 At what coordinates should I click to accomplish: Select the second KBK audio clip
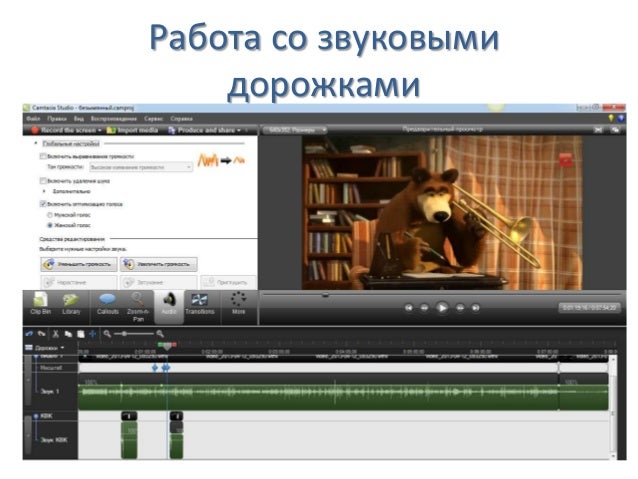pyautogui.click(x=176, y=440)
